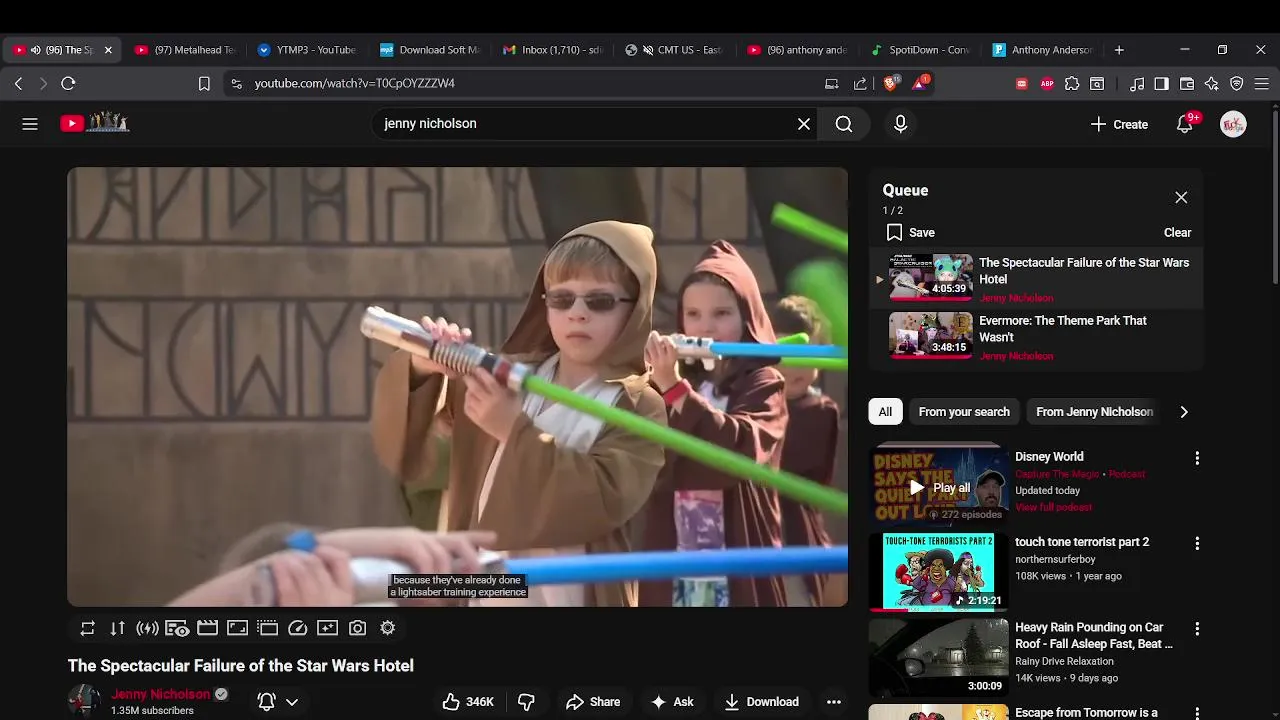
Task: Click the dotted pop-up player icon
Action: 267,628
